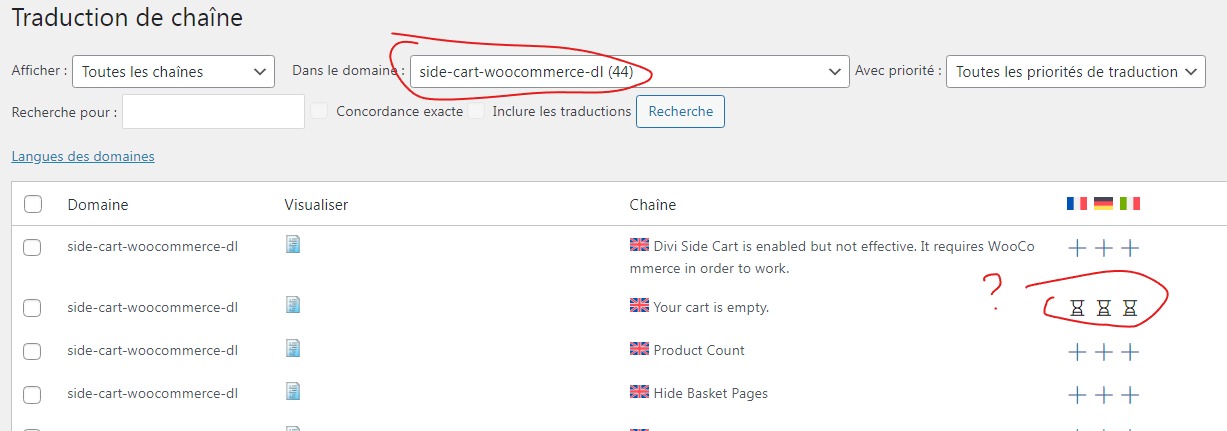Click Italian hourglass icon for 'Your cart is empty.'

point(1130,308)
